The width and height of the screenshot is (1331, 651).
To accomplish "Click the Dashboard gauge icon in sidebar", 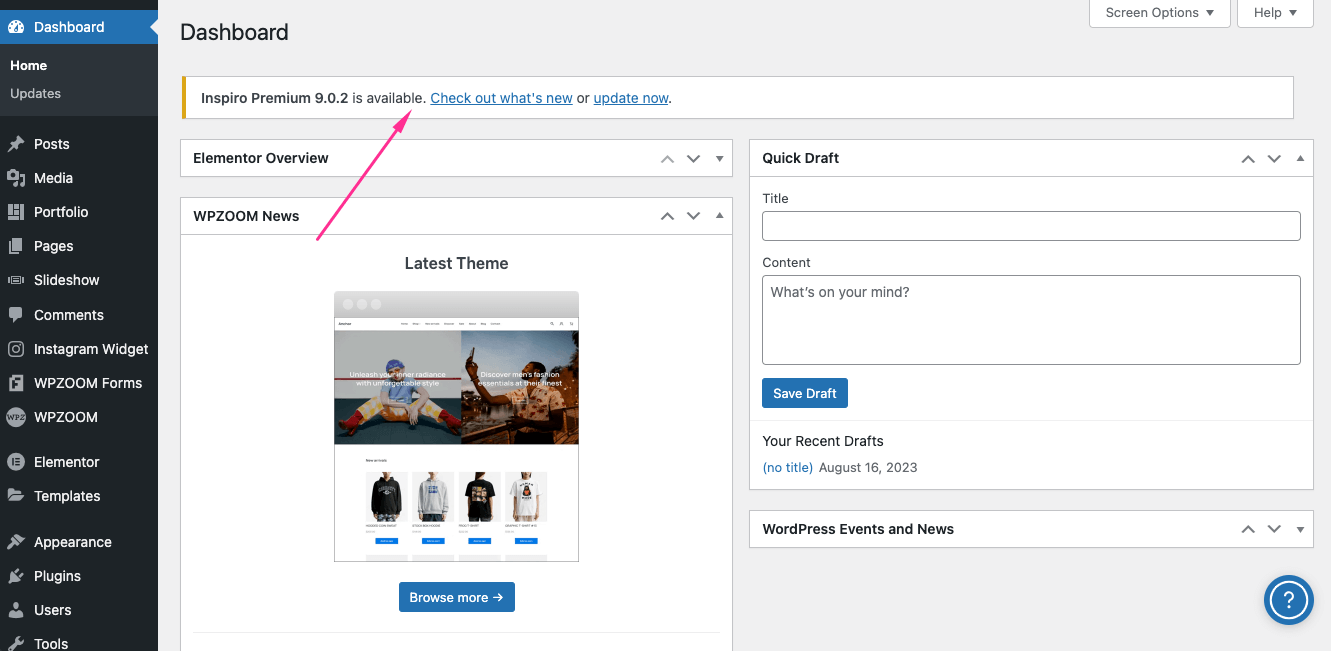I will point(16,27).
